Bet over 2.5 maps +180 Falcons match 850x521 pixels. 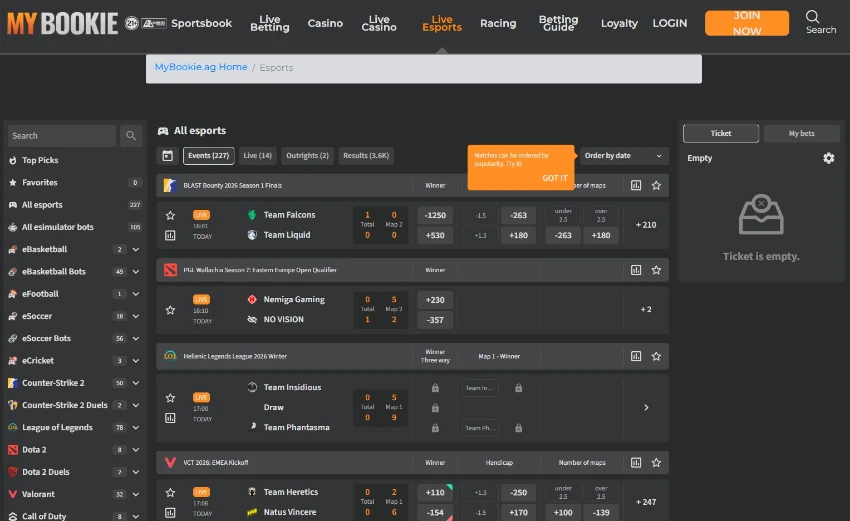(x=601, y=235)
